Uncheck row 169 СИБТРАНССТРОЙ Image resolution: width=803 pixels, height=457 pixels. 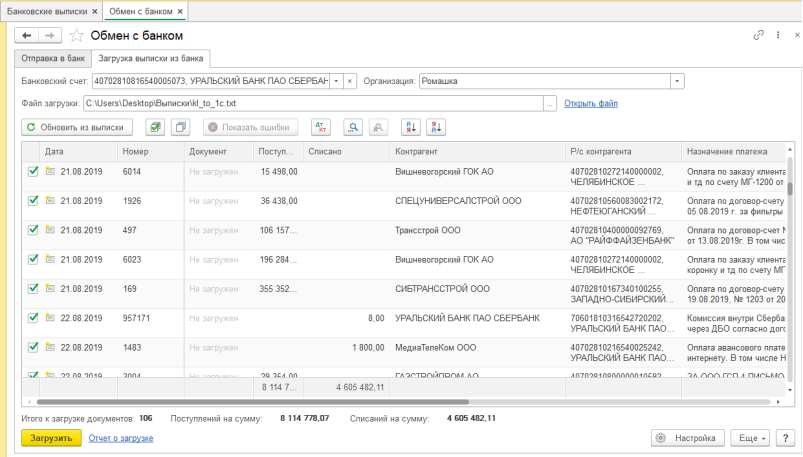[x=33, y=288]
